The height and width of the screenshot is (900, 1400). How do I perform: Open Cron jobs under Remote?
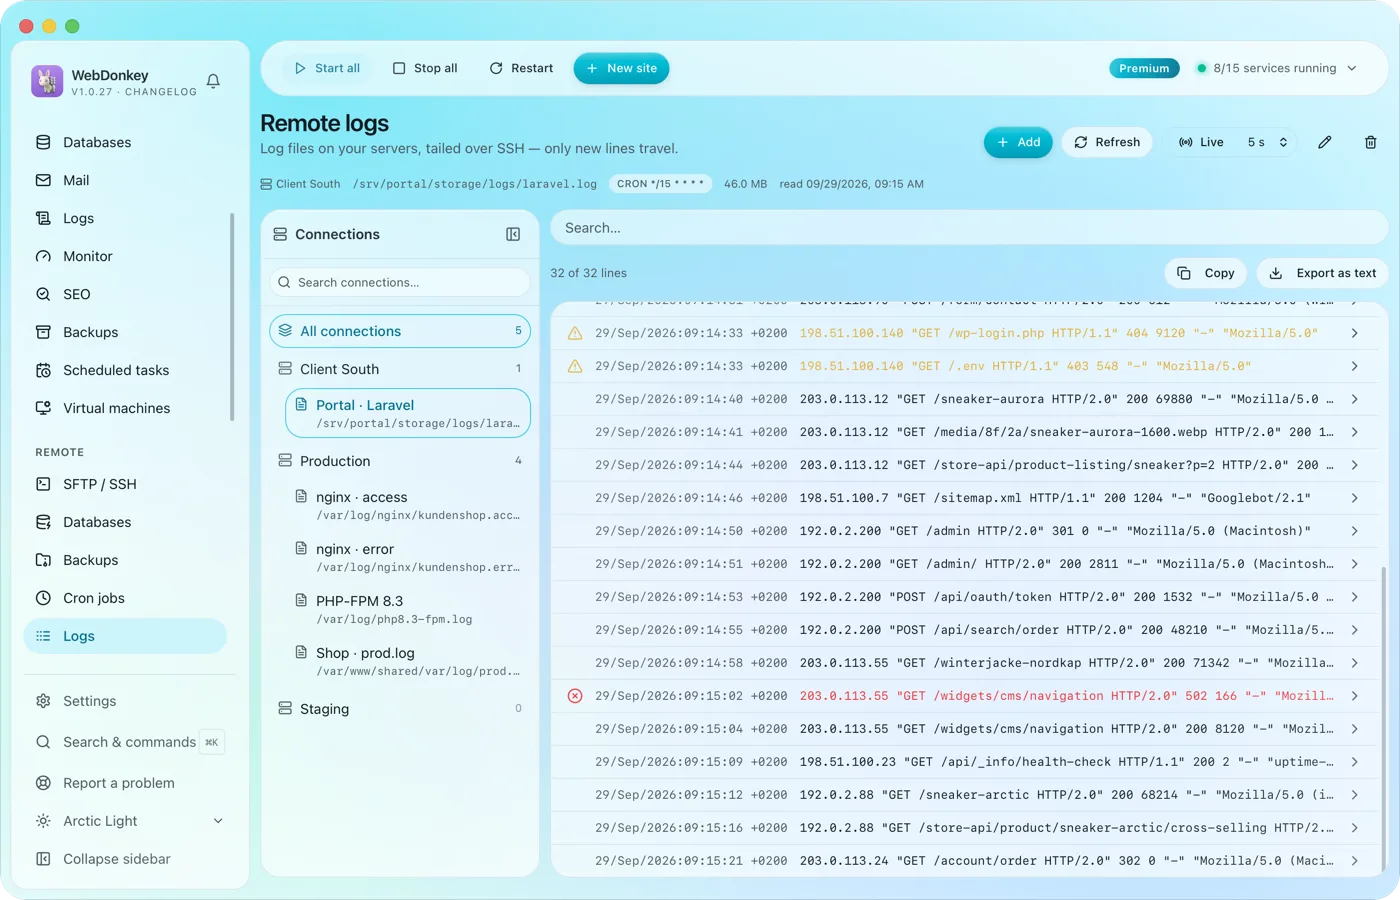pyautogui.click(x=127, y=598)
